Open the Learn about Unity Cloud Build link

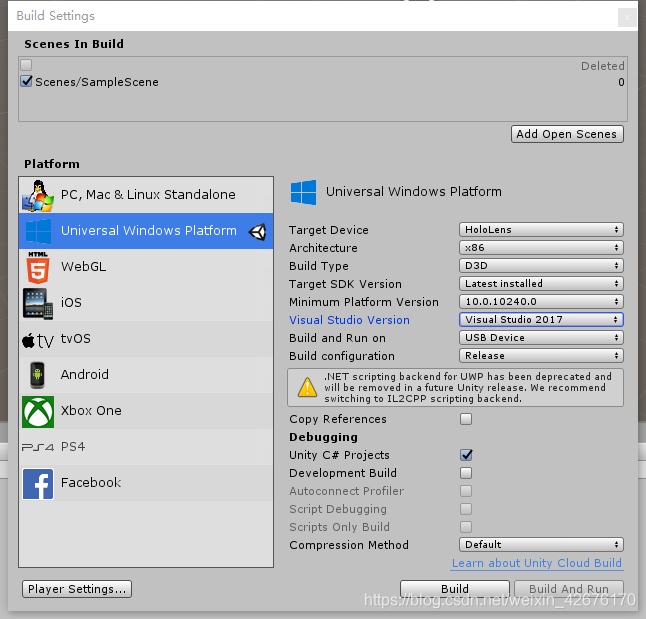tap(537, 563)
